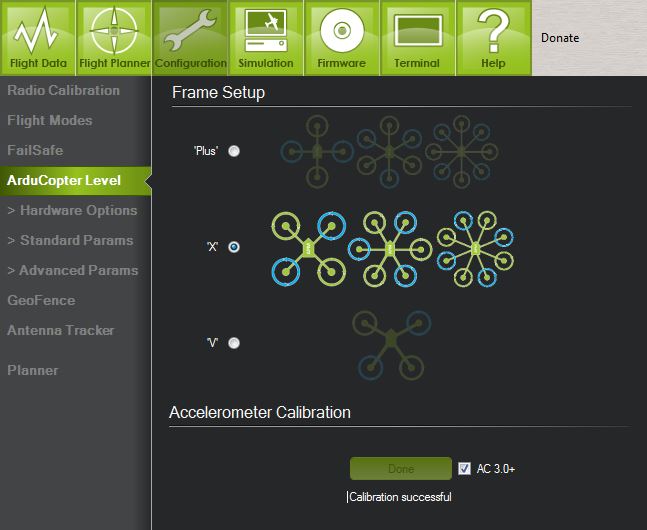Open the Terminal screen

tap(418, 38)
